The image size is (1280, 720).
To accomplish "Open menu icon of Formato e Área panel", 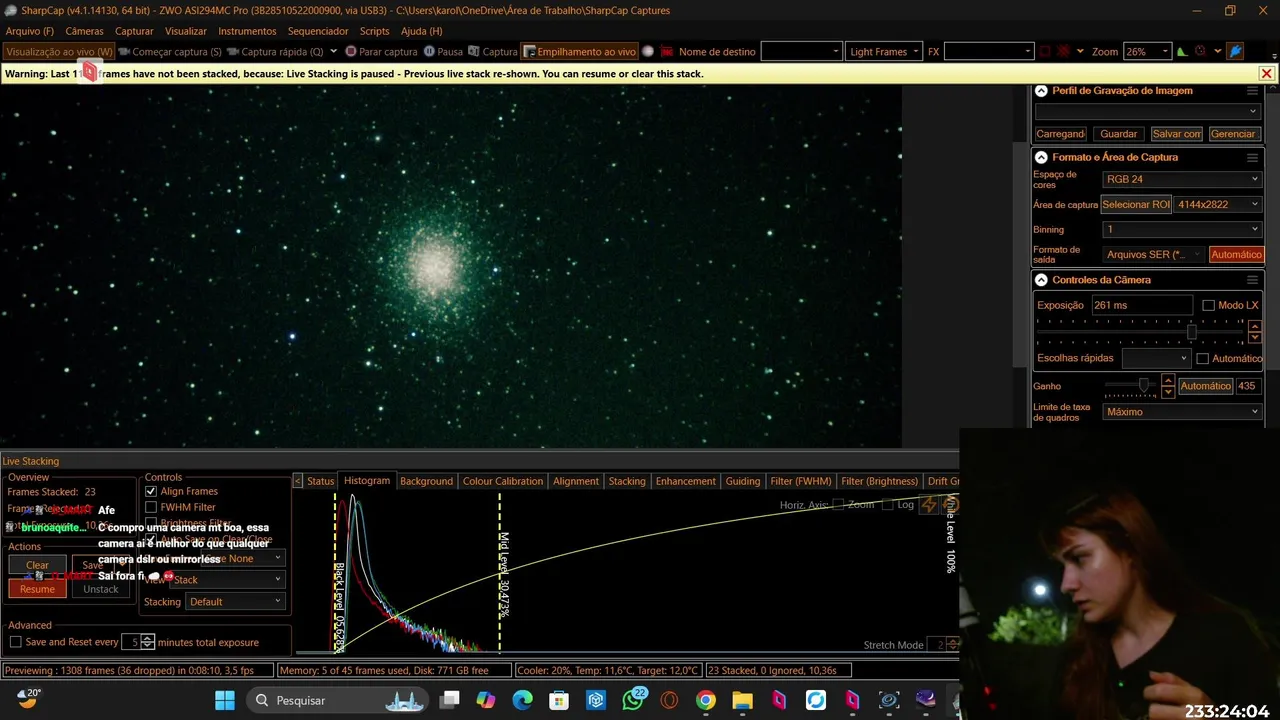I will point(1252,157).
